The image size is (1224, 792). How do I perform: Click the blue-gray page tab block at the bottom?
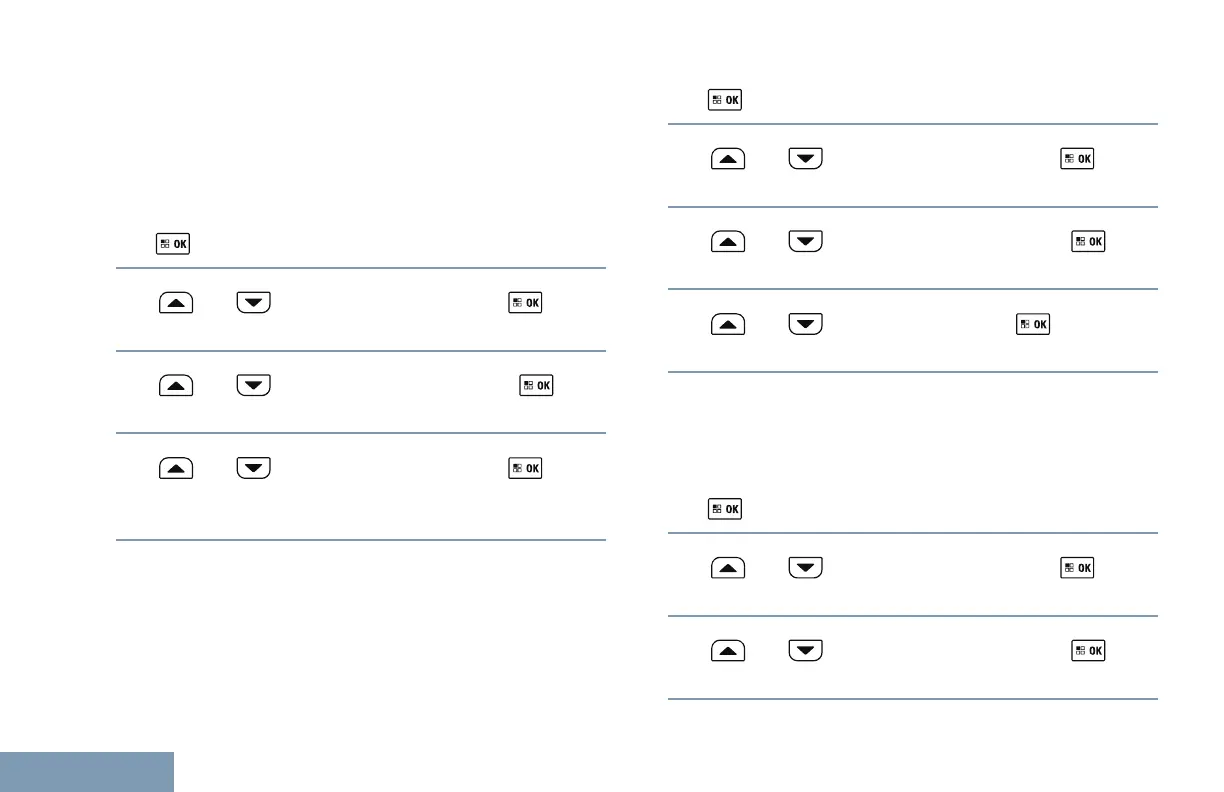pyautogui.click(x=86, y=771)
